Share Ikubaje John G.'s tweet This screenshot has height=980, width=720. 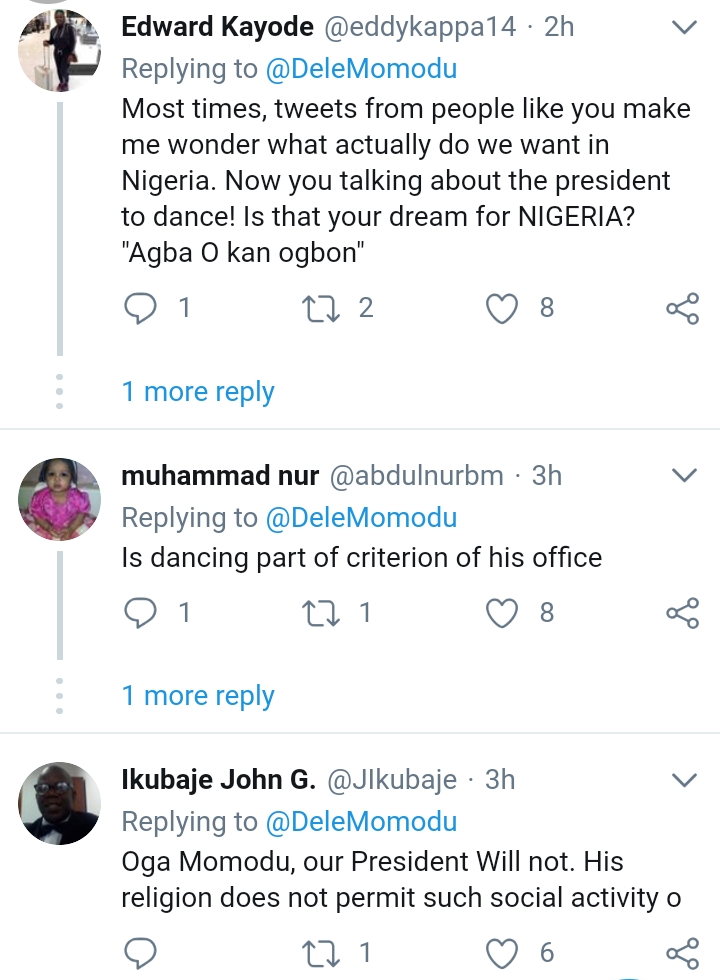click(x=682, y=953)
